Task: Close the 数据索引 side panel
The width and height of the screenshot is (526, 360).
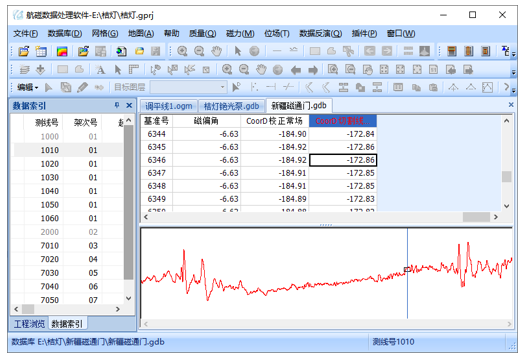Action: [x=129, y=105]
